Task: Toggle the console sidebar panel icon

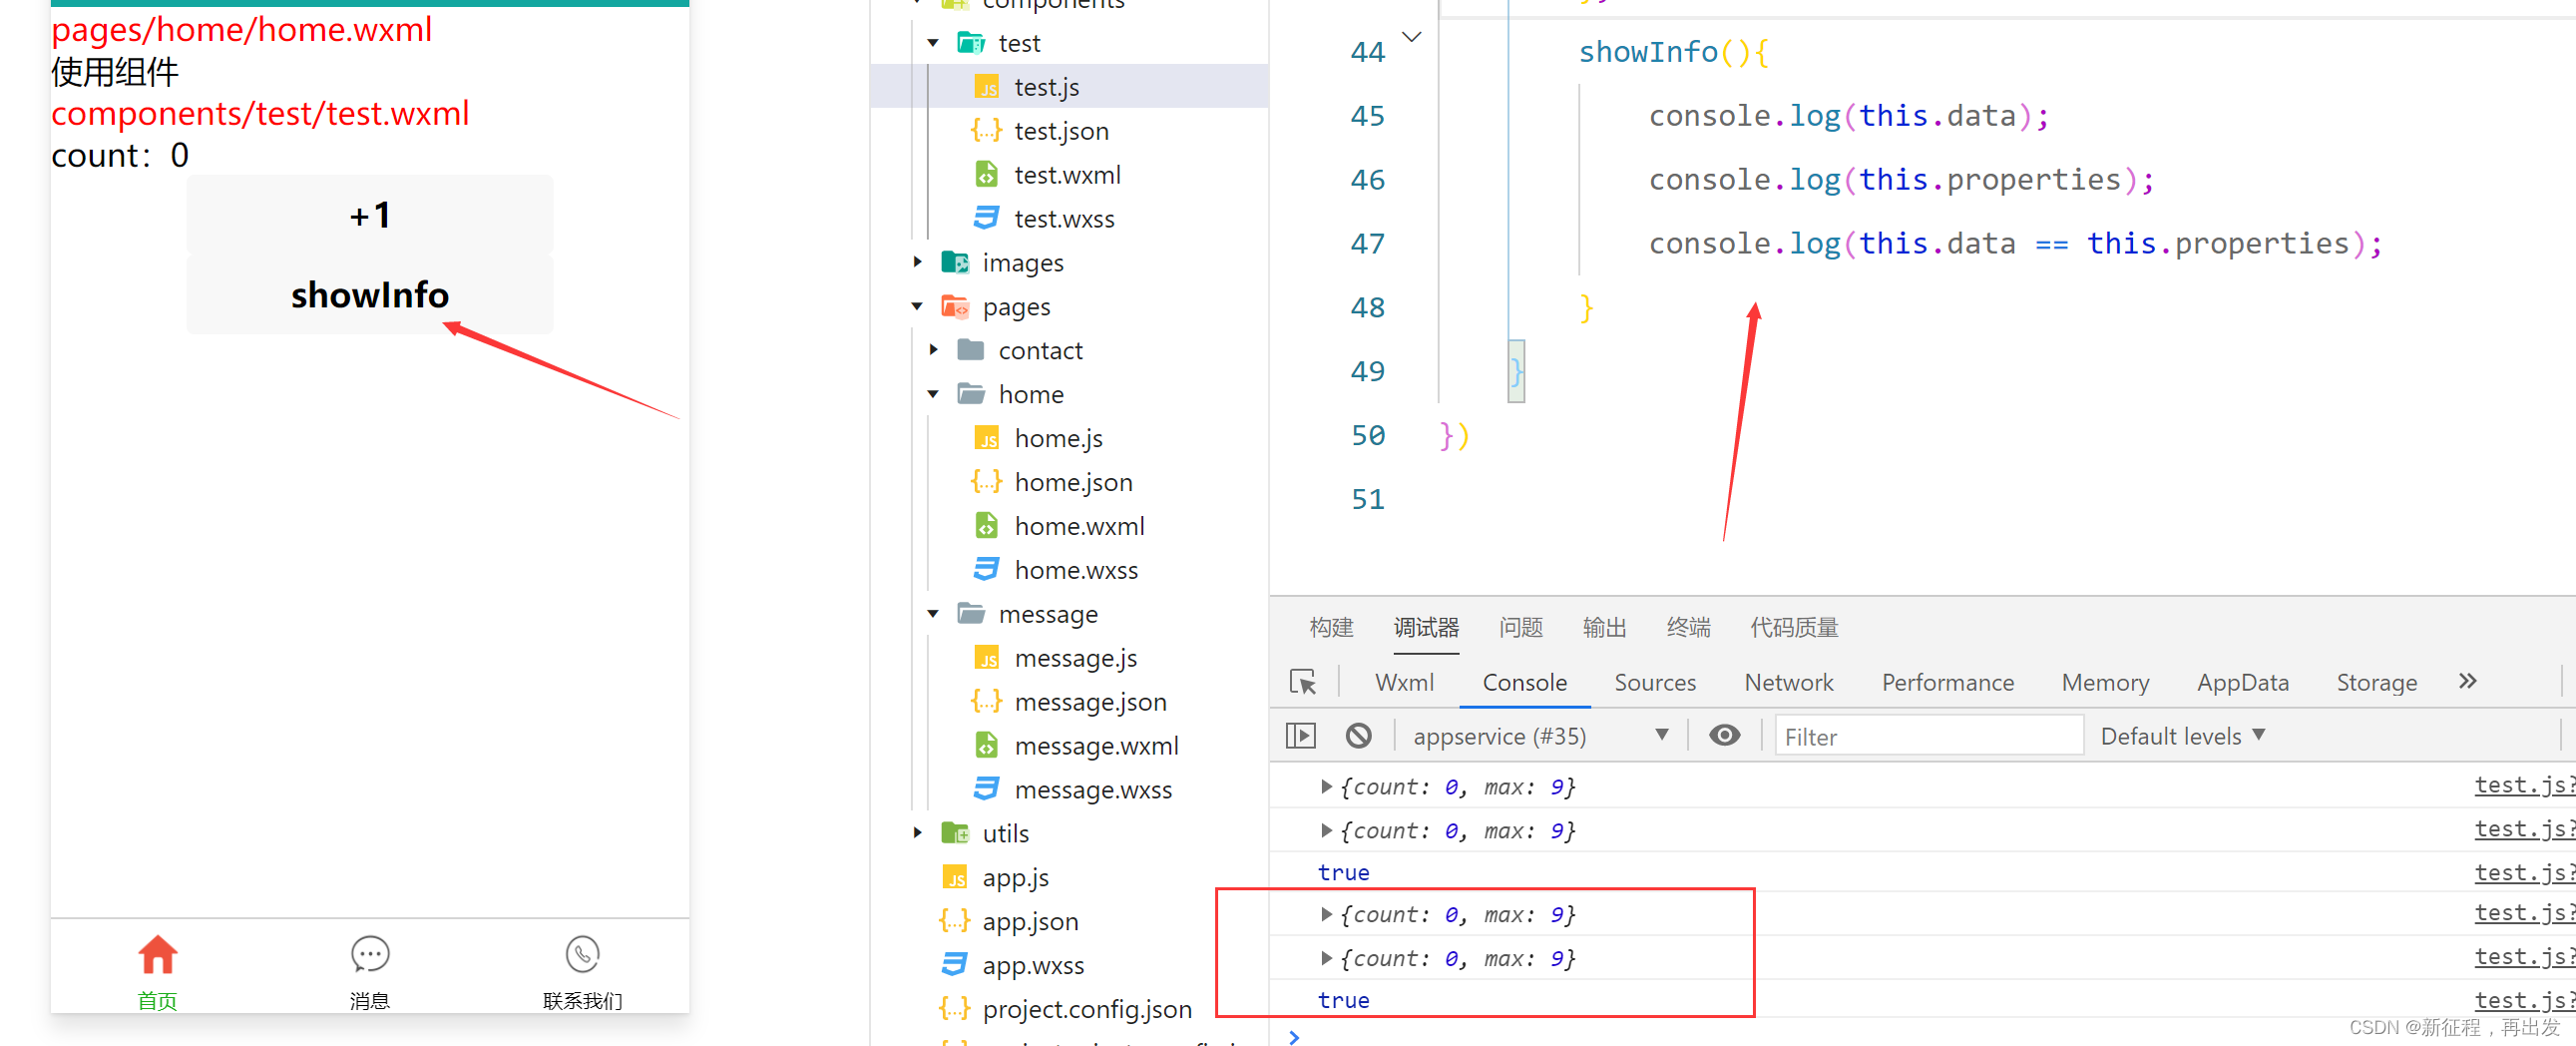Action: 1301,736
